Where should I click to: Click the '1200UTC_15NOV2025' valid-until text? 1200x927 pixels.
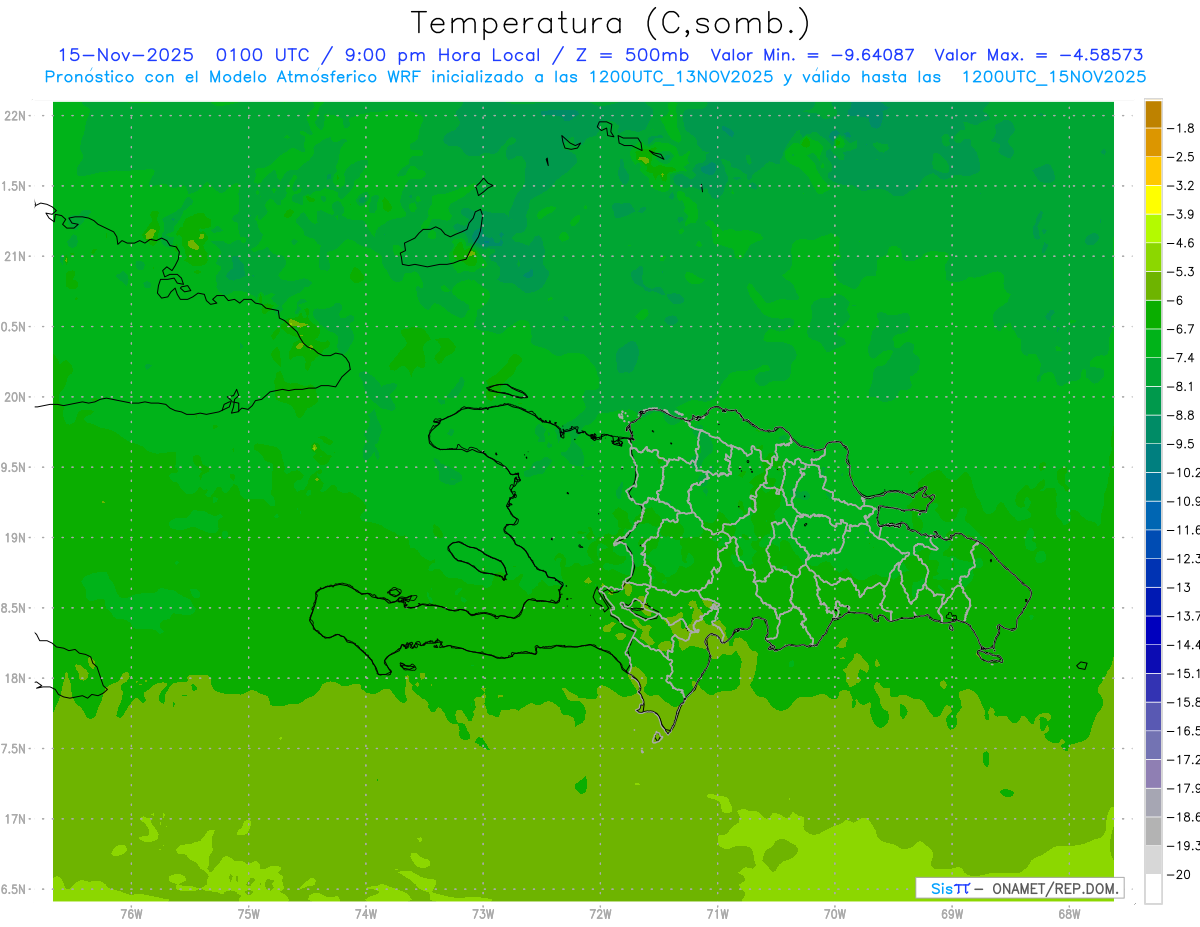coord(1054,77)
